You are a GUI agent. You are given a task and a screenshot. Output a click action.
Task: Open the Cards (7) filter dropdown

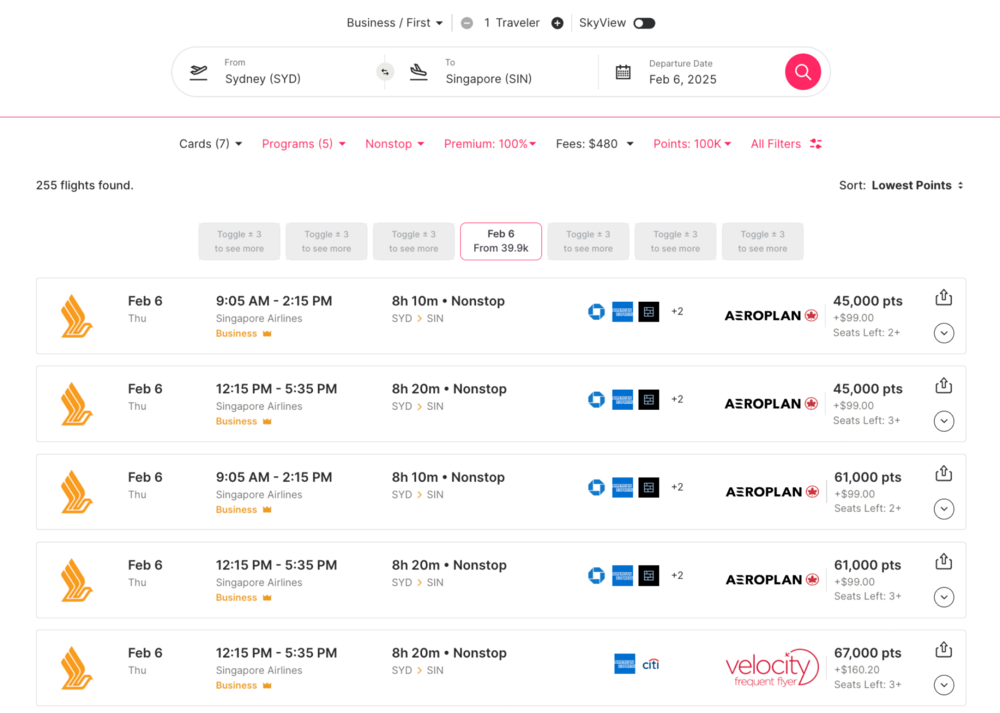click(x=210, y=144)
